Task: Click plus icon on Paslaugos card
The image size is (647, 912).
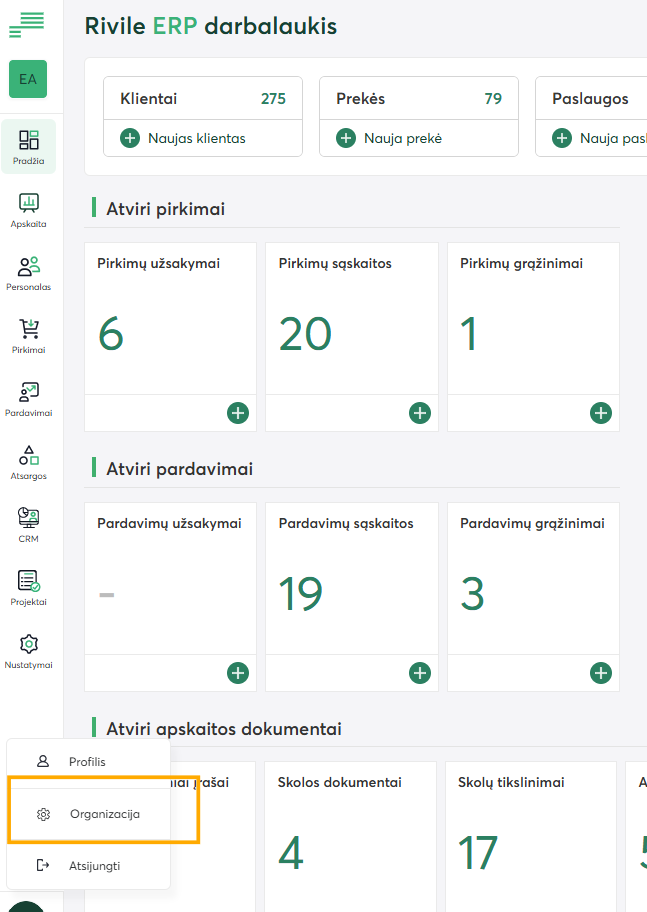Action: (x=561, y=138)
